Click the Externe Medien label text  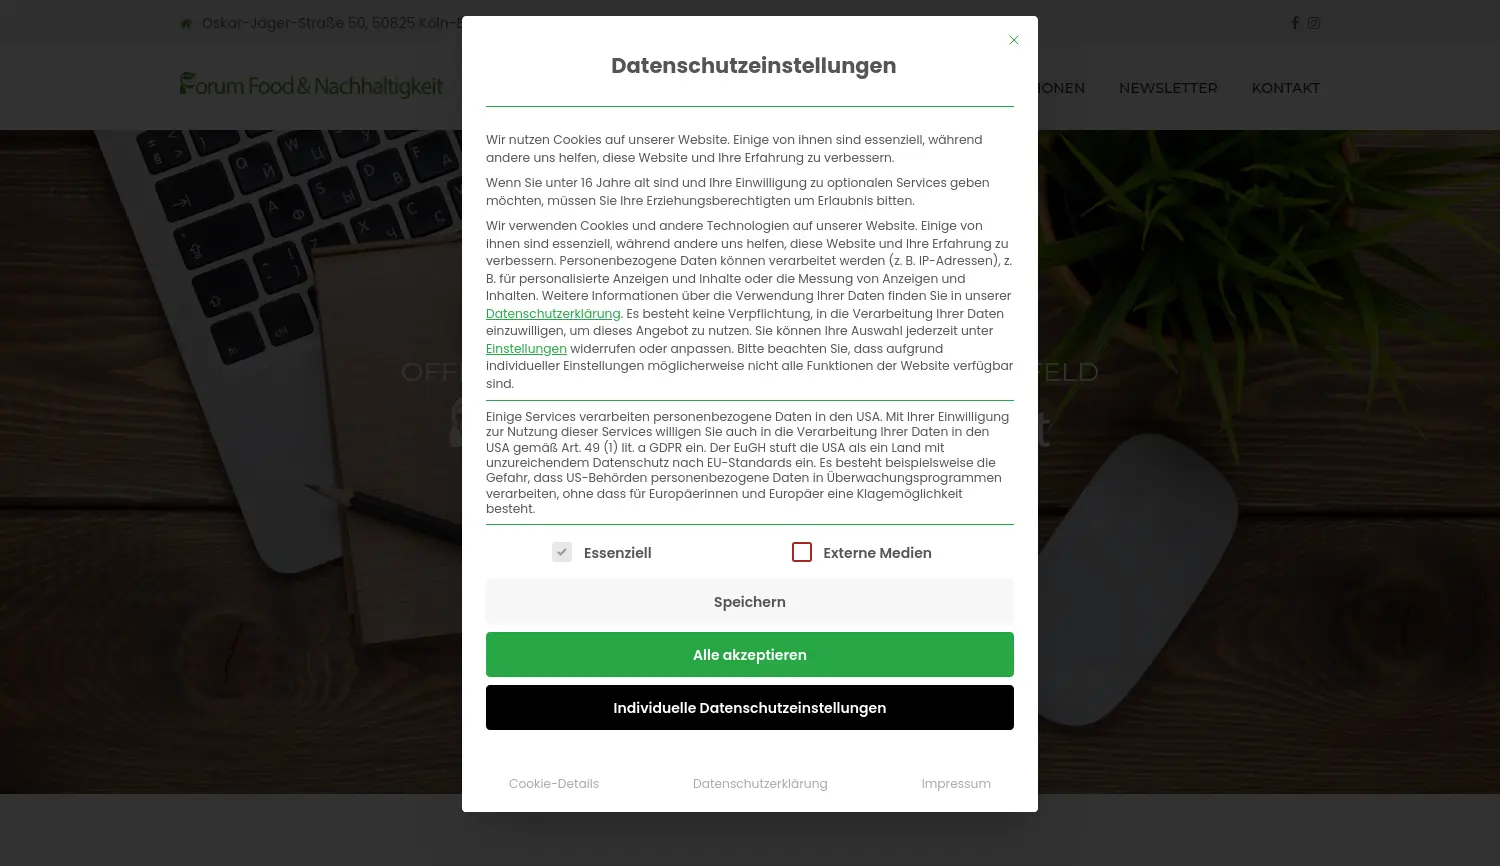coord(877,553)
